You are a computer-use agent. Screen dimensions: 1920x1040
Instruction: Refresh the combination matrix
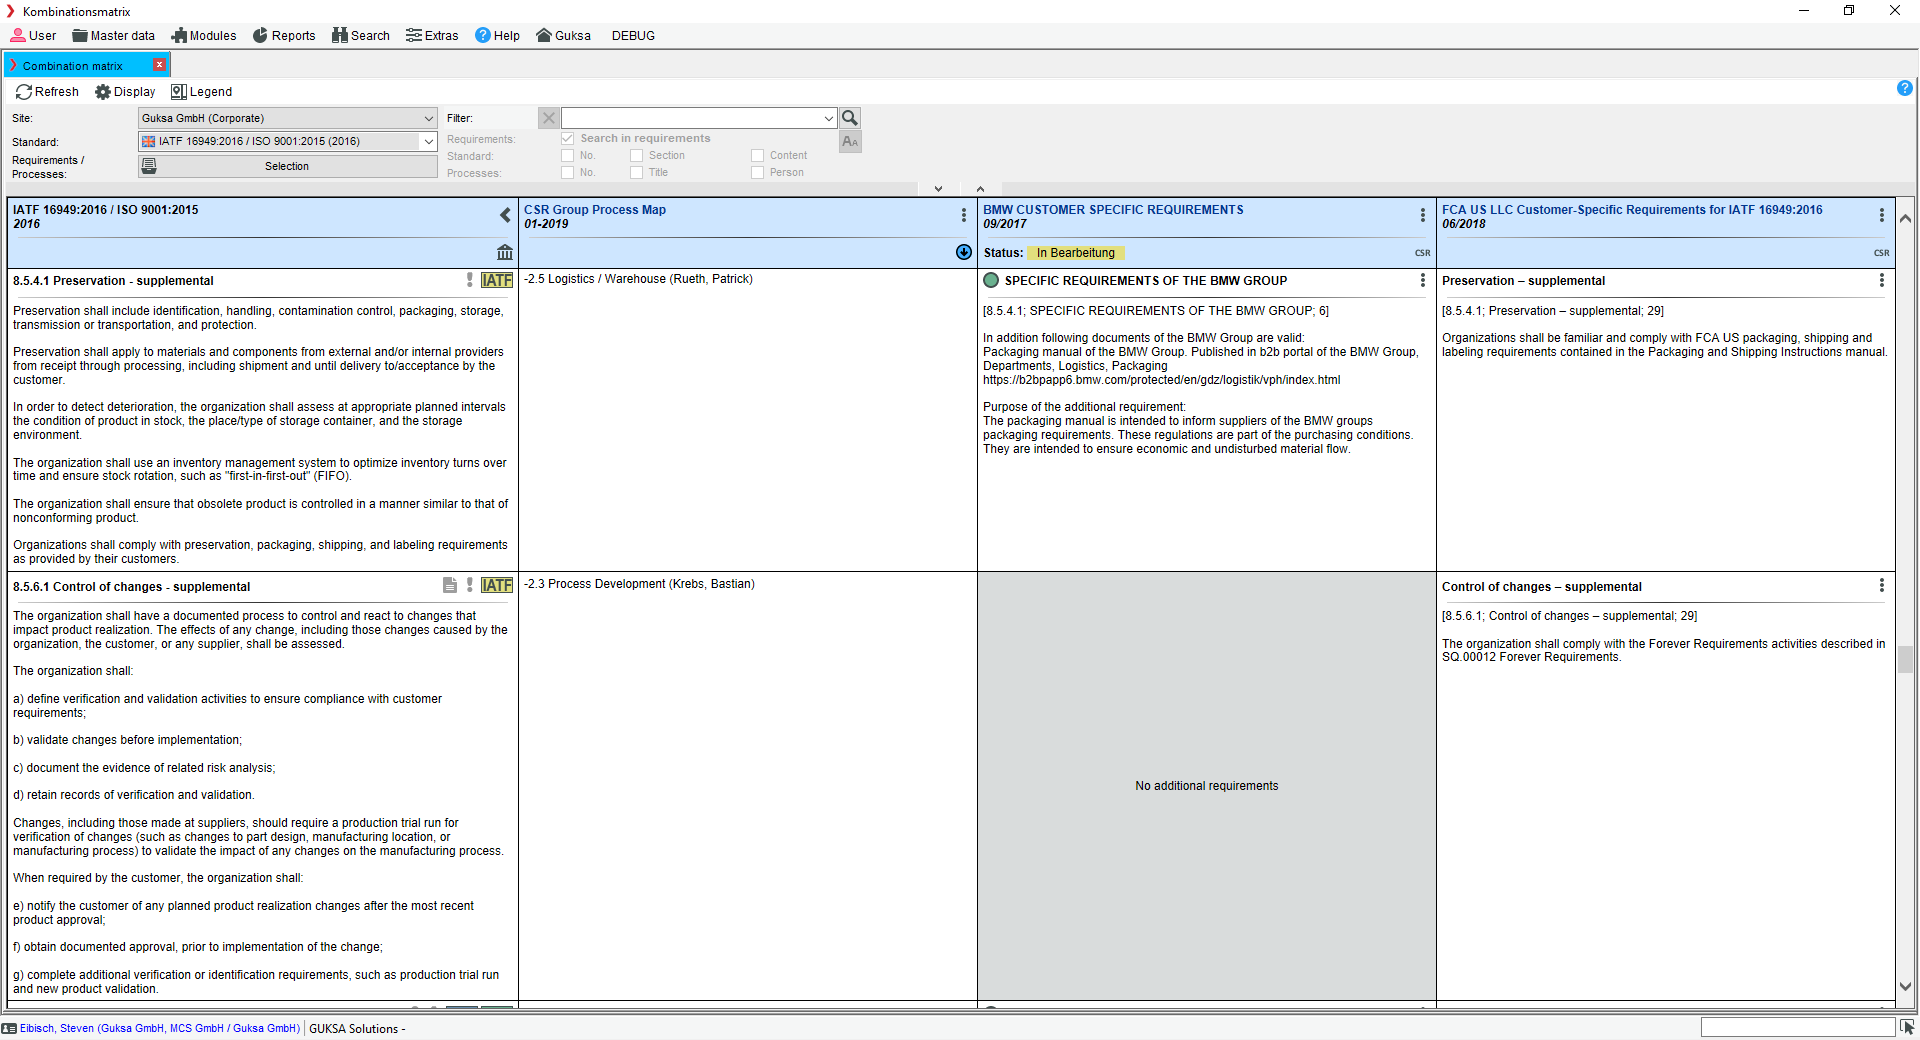(47, 92)
